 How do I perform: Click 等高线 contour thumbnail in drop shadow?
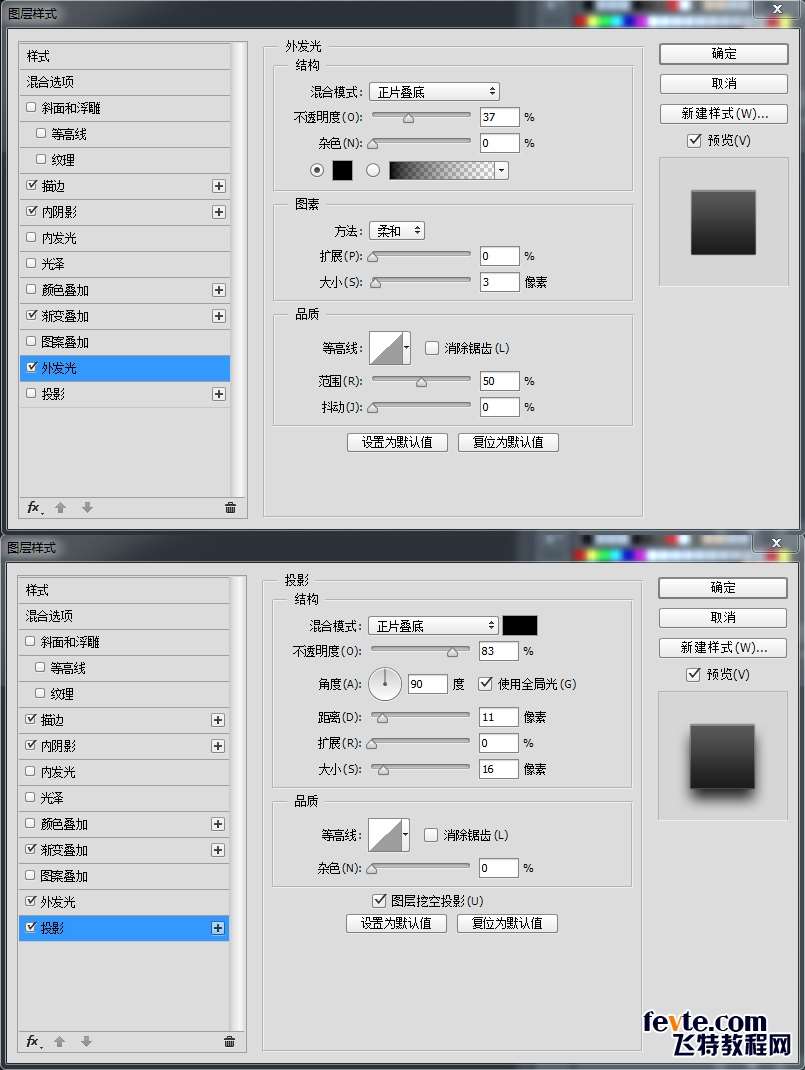coord(385,835)
